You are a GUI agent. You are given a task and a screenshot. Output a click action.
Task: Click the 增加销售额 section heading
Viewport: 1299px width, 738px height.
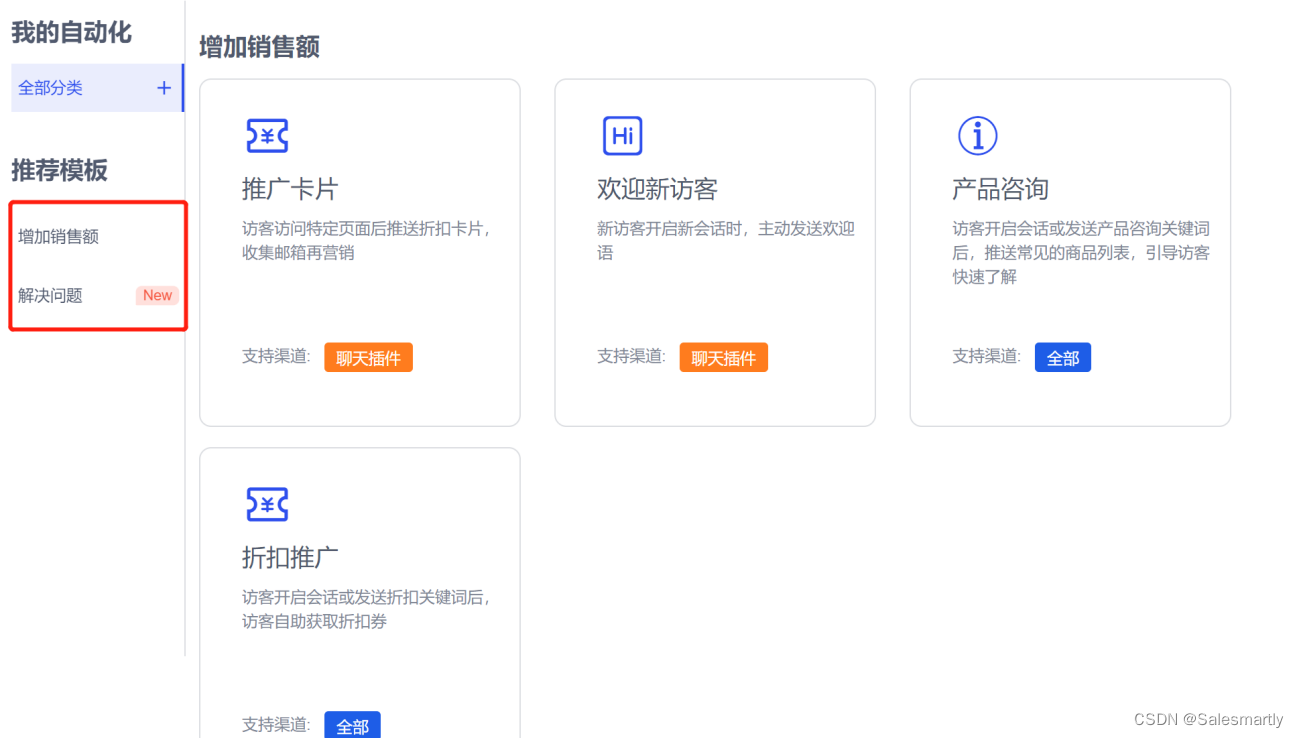point(259,47)
